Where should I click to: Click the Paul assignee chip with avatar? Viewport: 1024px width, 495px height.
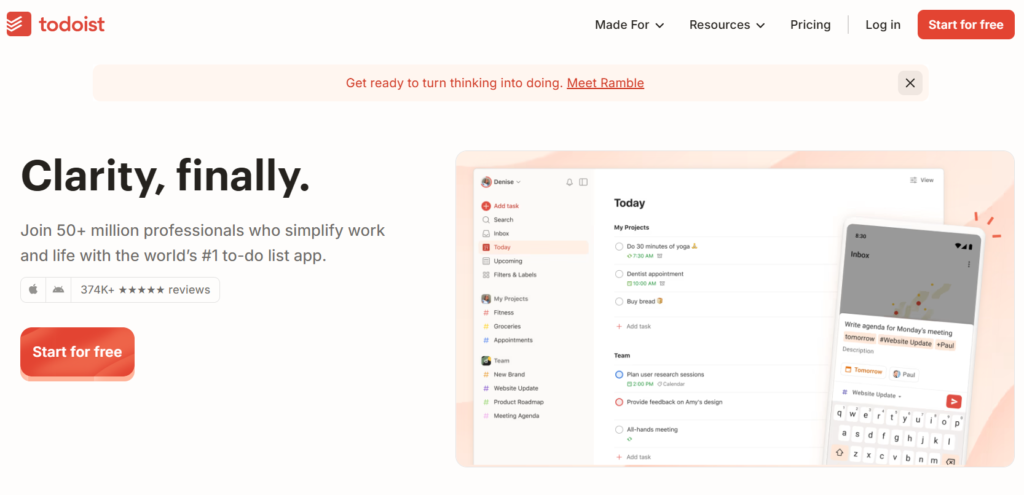pyautogui.click(x=904, y=374)
